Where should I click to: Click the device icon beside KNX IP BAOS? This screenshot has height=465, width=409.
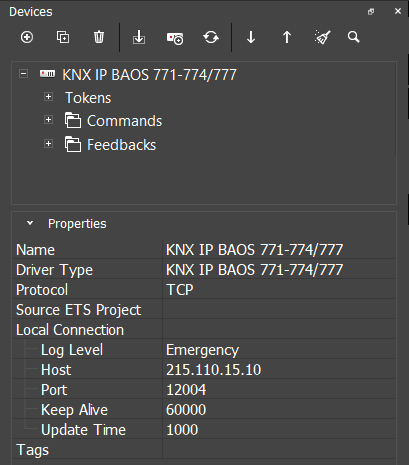click(x=47, y=74)
